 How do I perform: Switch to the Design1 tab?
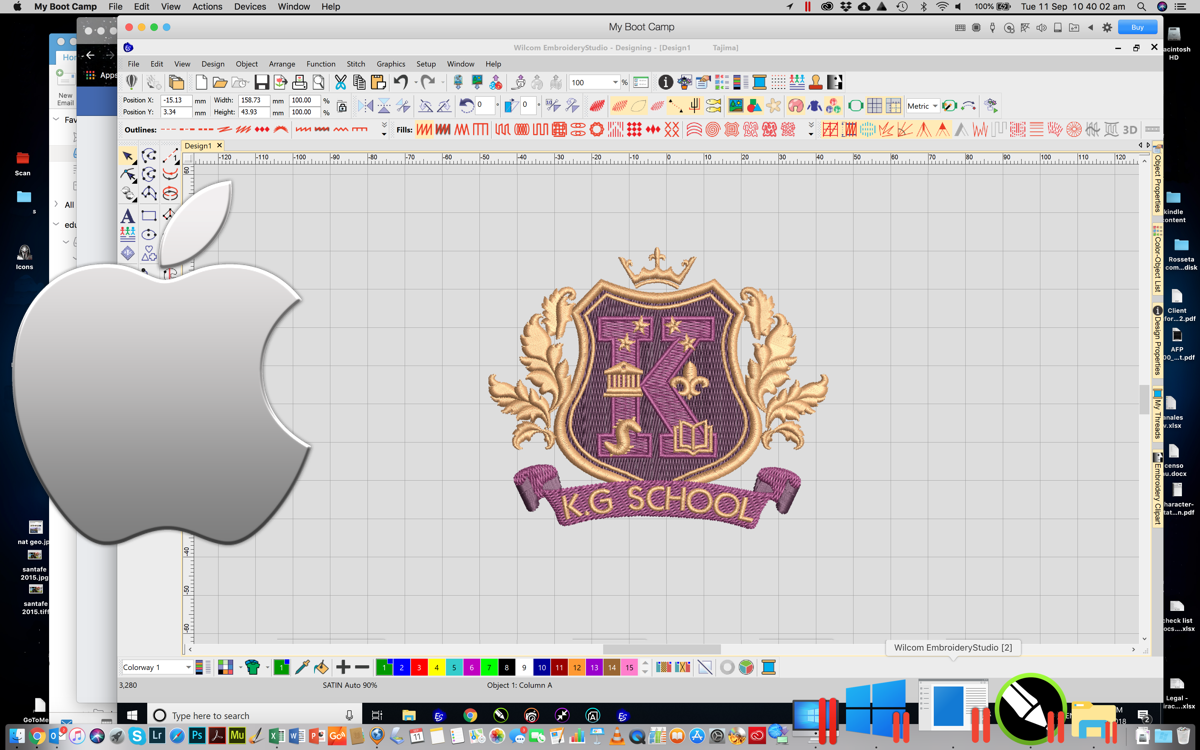pyautogui.click(x=198, y=146)
